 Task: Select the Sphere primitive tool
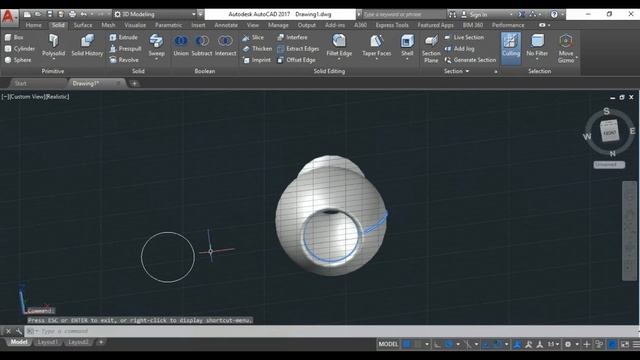18,60
